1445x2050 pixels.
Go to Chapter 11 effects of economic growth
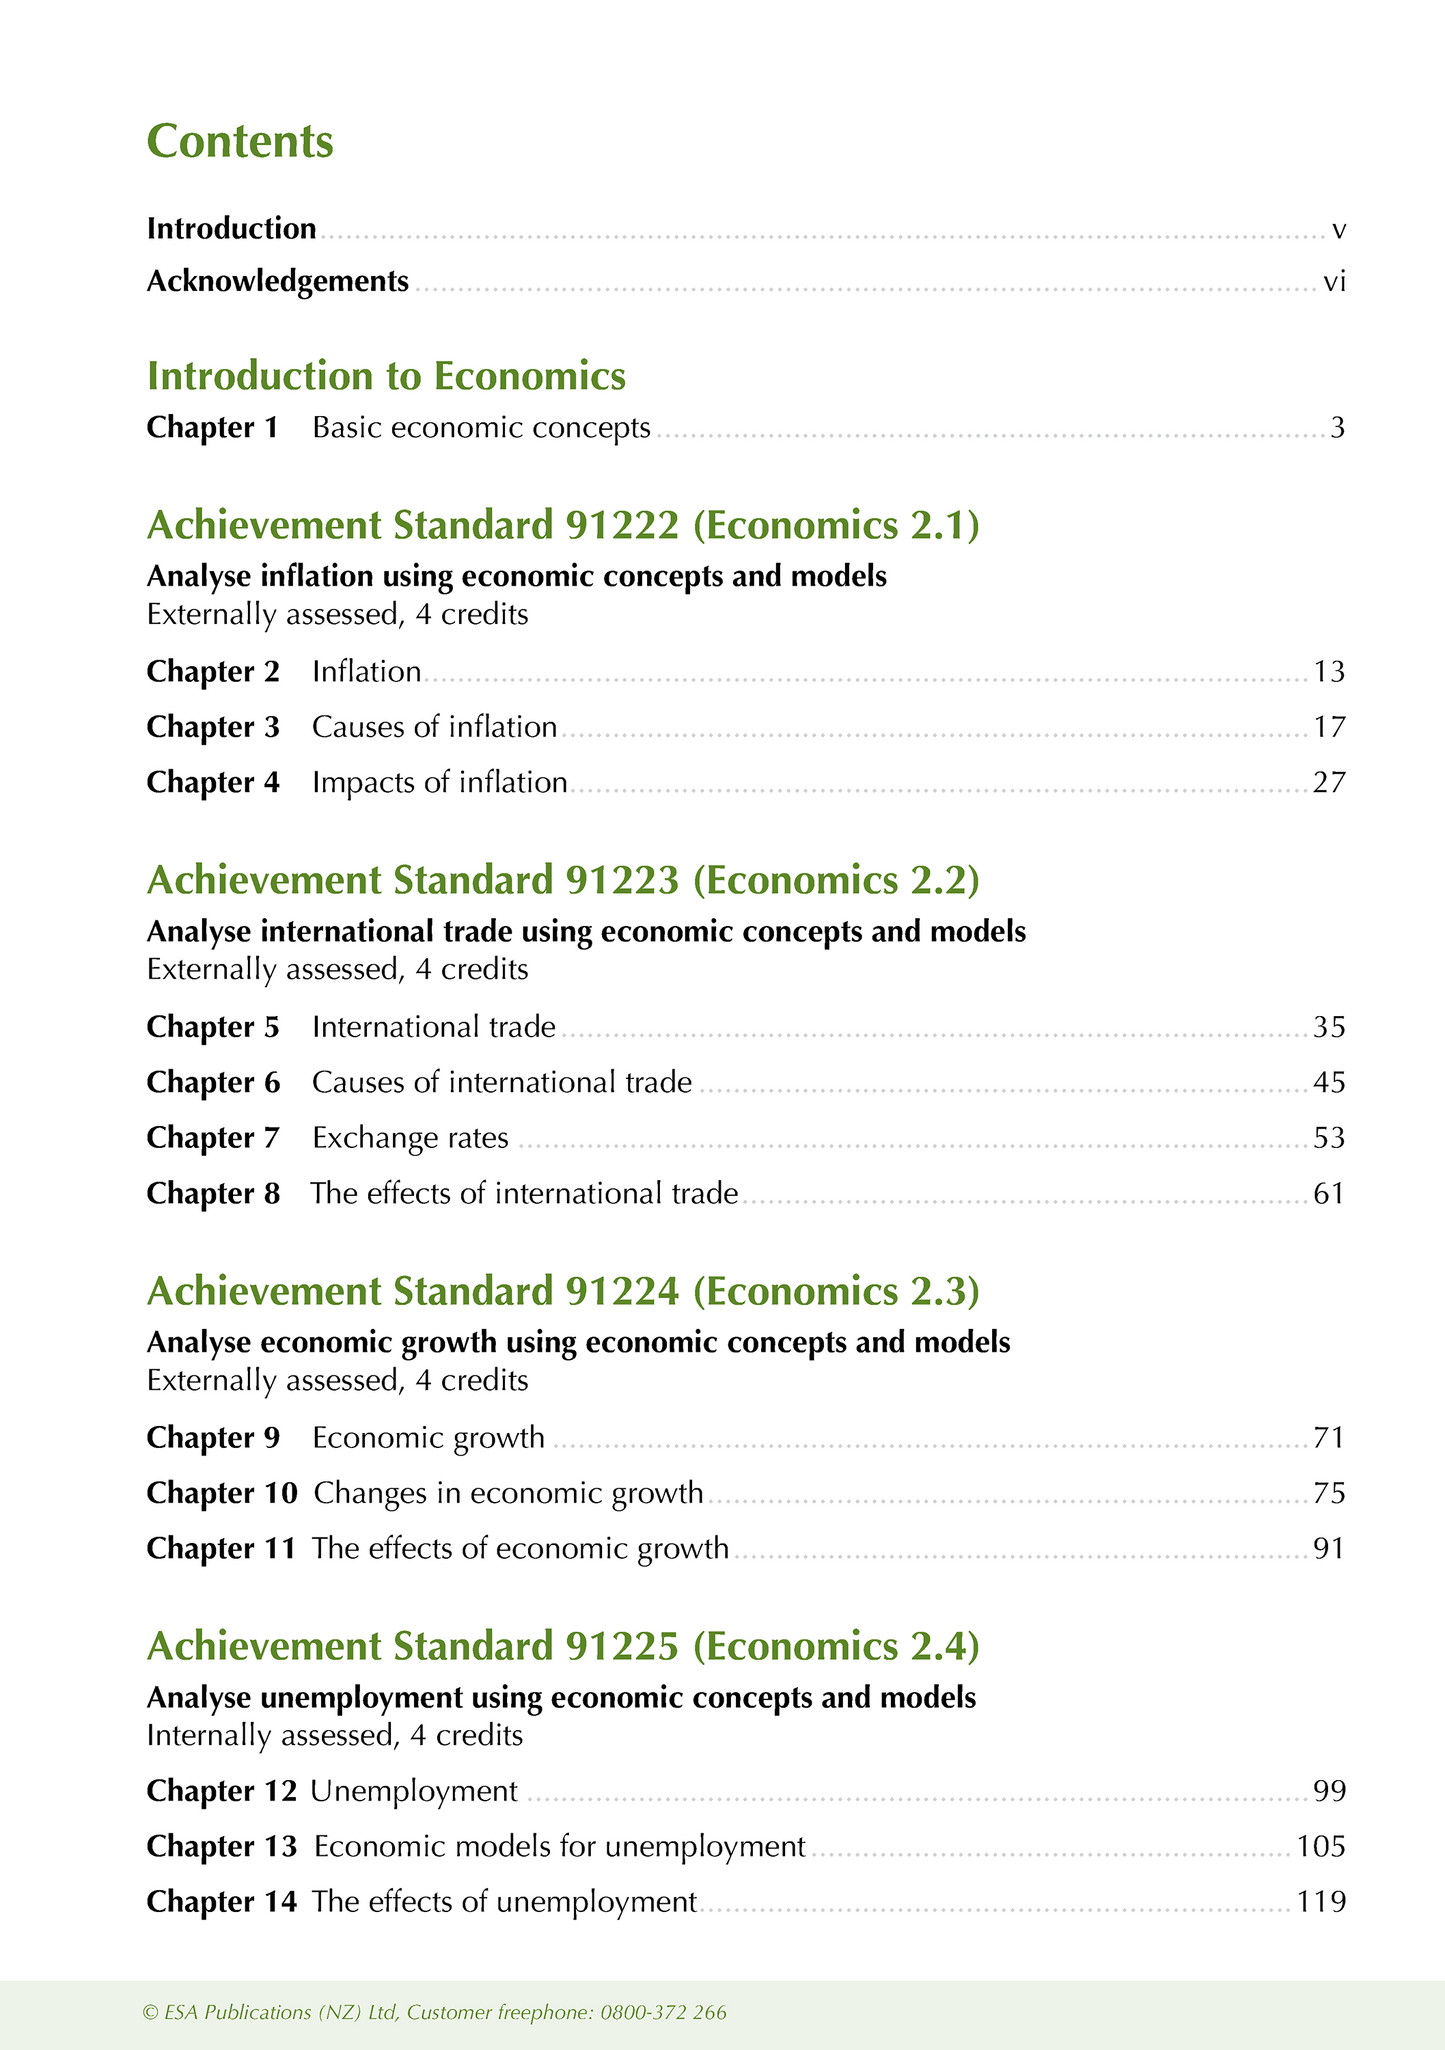(520, 1548)
